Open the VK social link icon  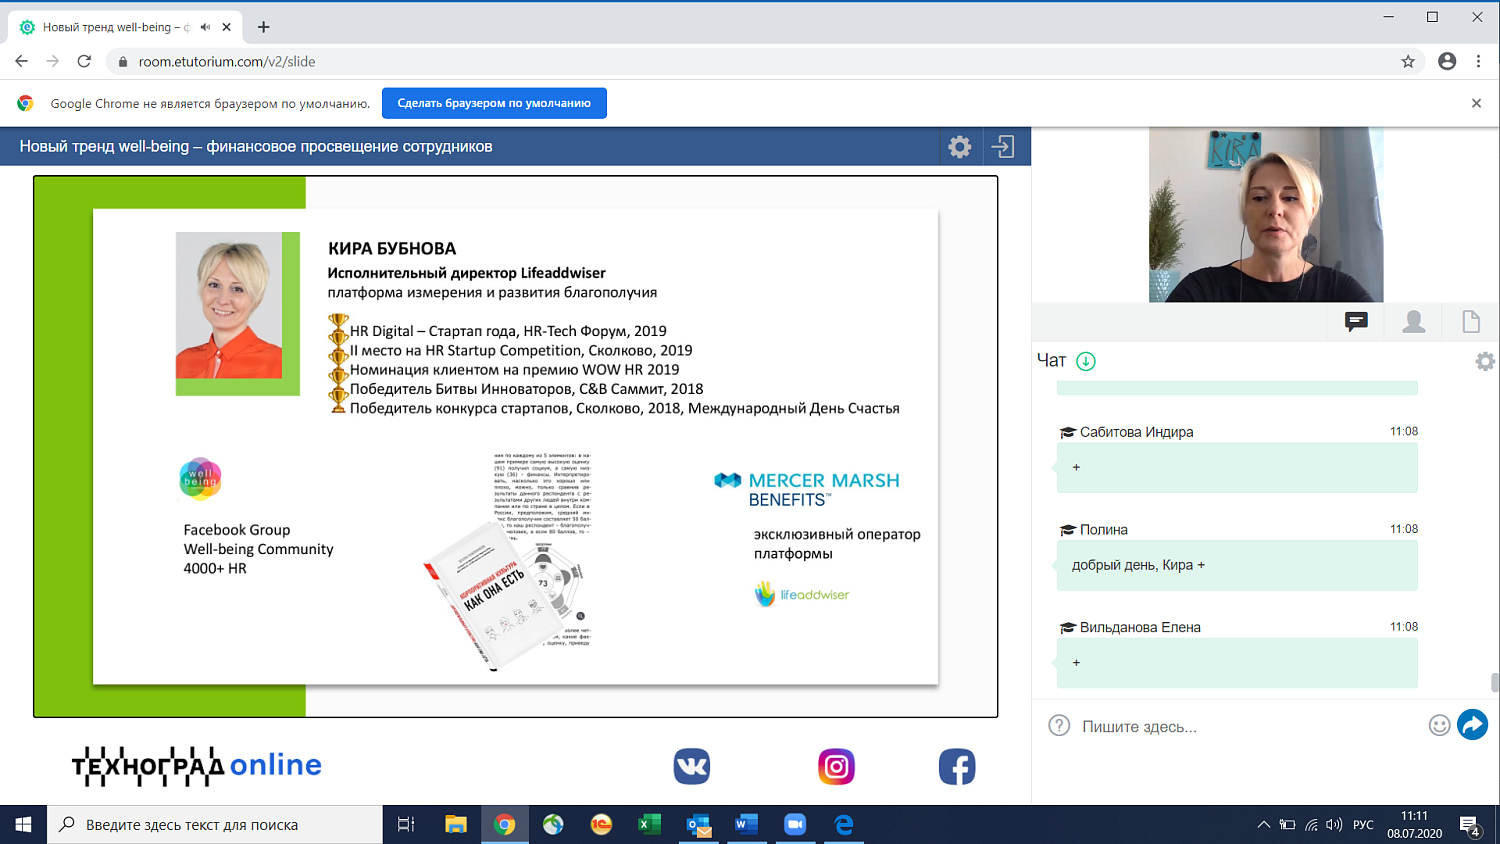click(x=692, y=767)
